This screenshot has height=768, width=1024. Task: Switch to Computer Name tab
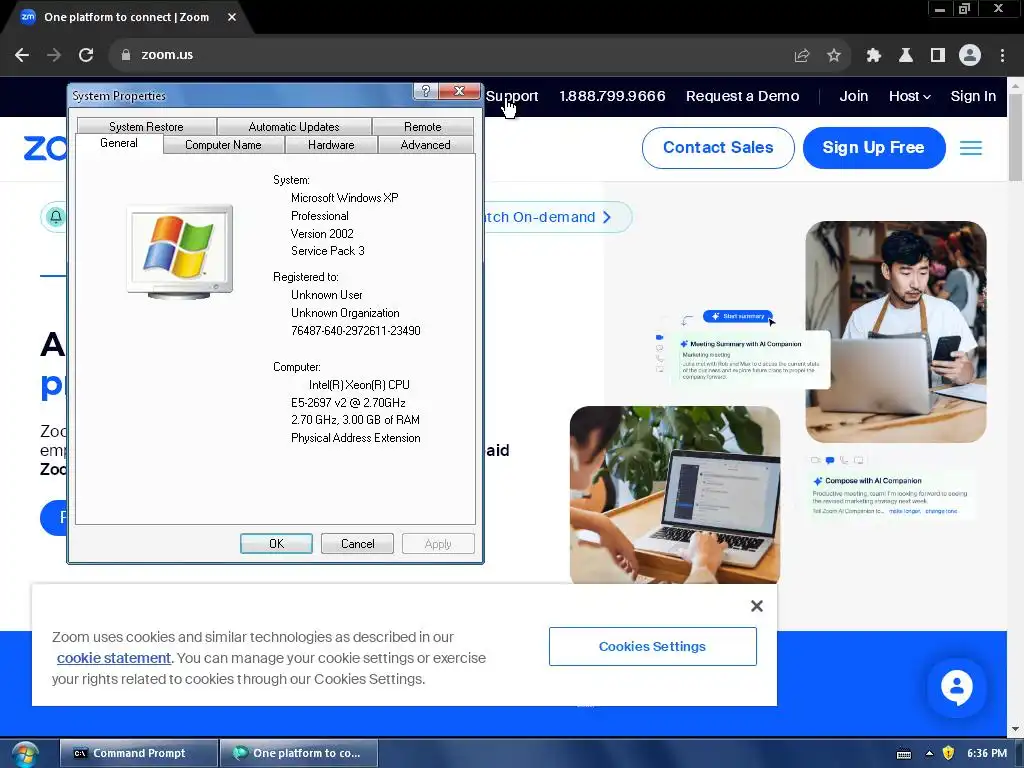pos(223,145)
